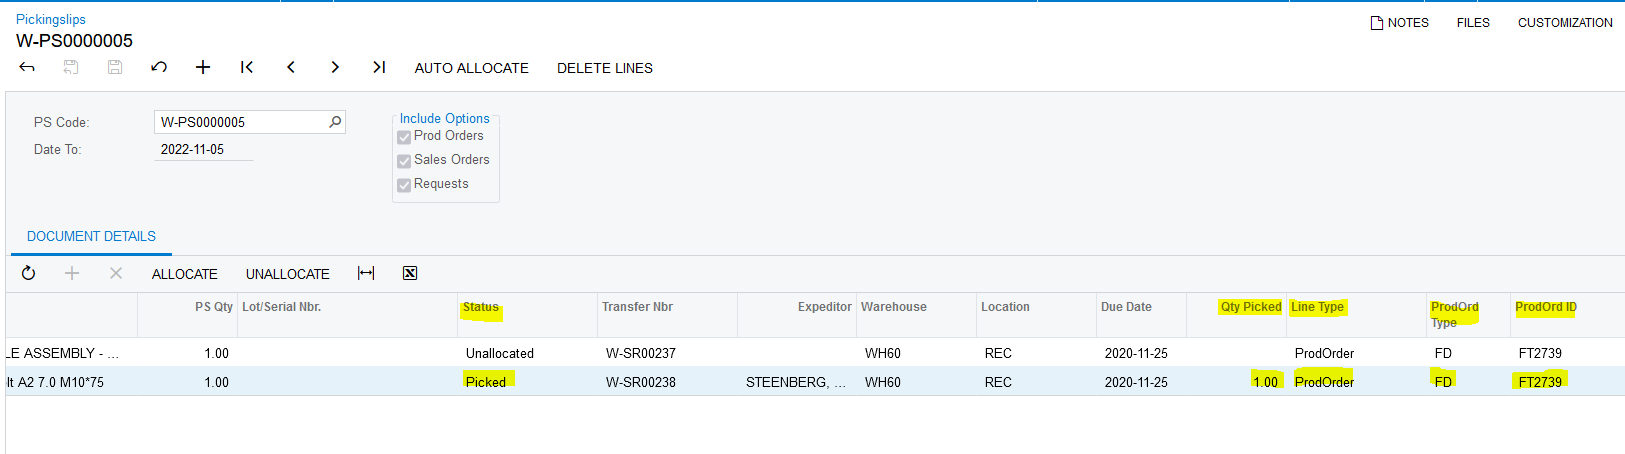The image size is (1625, 454).
Task: Open the Document Details tab
Action: click(91, 236)
